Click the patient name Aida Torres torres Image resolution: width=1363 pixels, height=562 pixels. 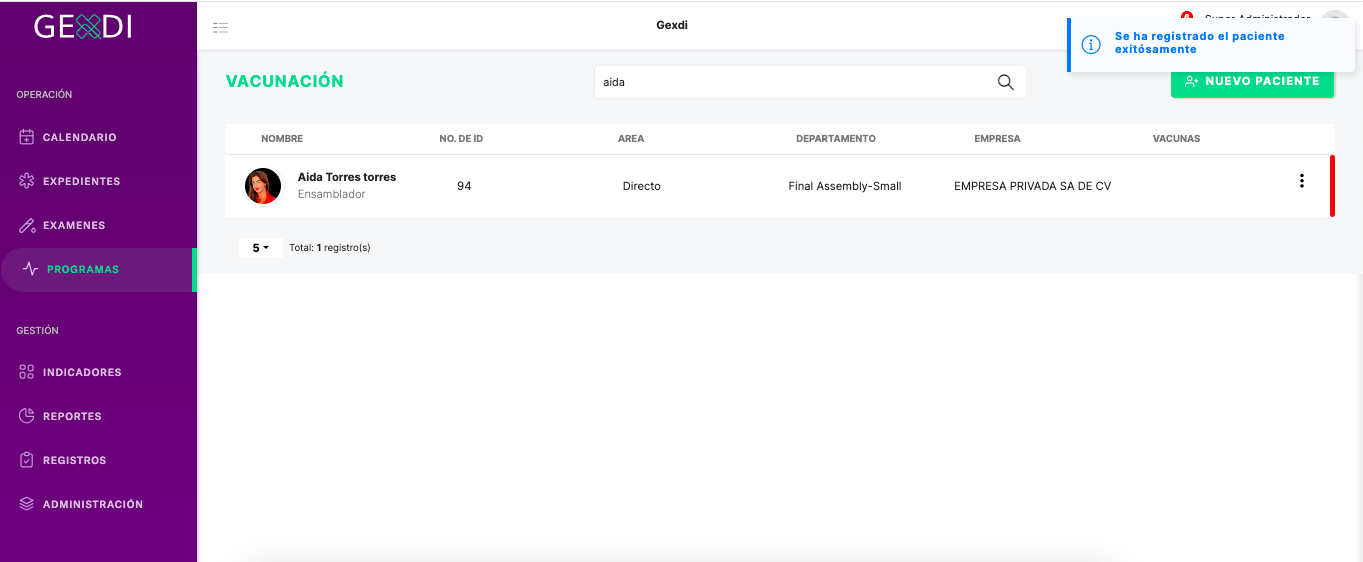(347, 177)
